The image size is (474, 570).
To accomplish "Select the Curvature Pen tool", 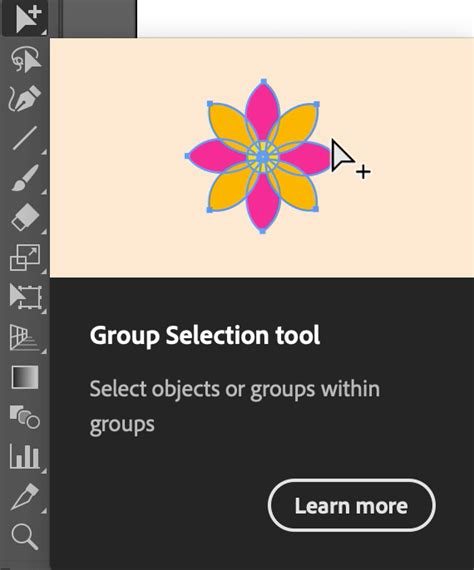I will click(25, 98).
